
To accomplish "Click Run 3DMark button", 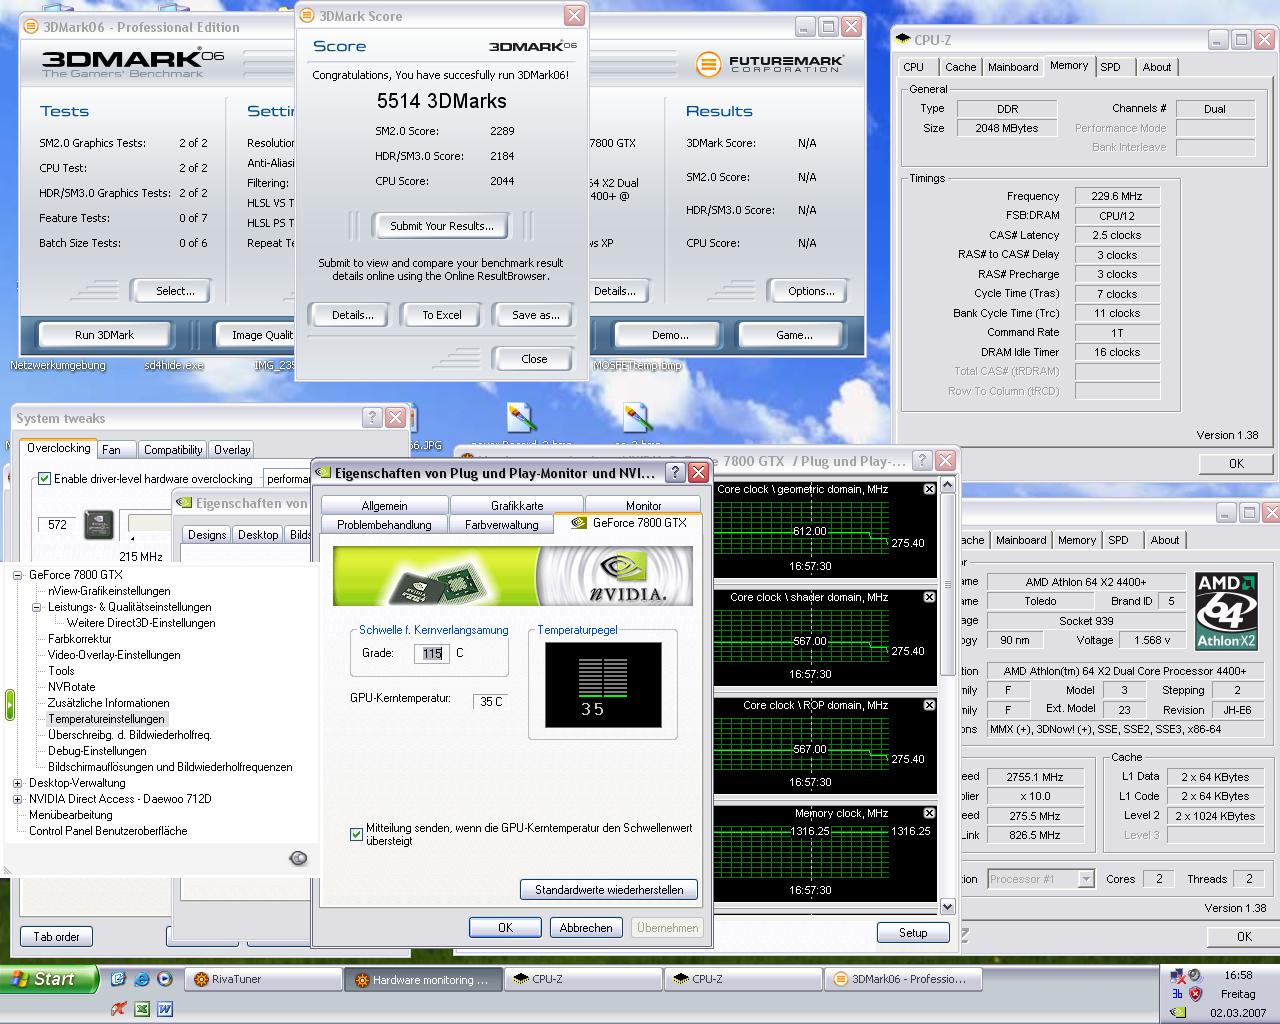I will [104, 335].
